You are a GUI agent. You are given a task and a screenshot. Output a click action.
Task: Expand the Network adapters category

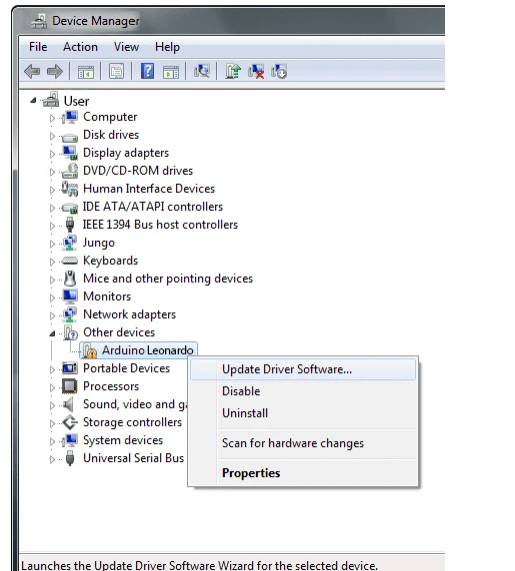pos(52,315)
